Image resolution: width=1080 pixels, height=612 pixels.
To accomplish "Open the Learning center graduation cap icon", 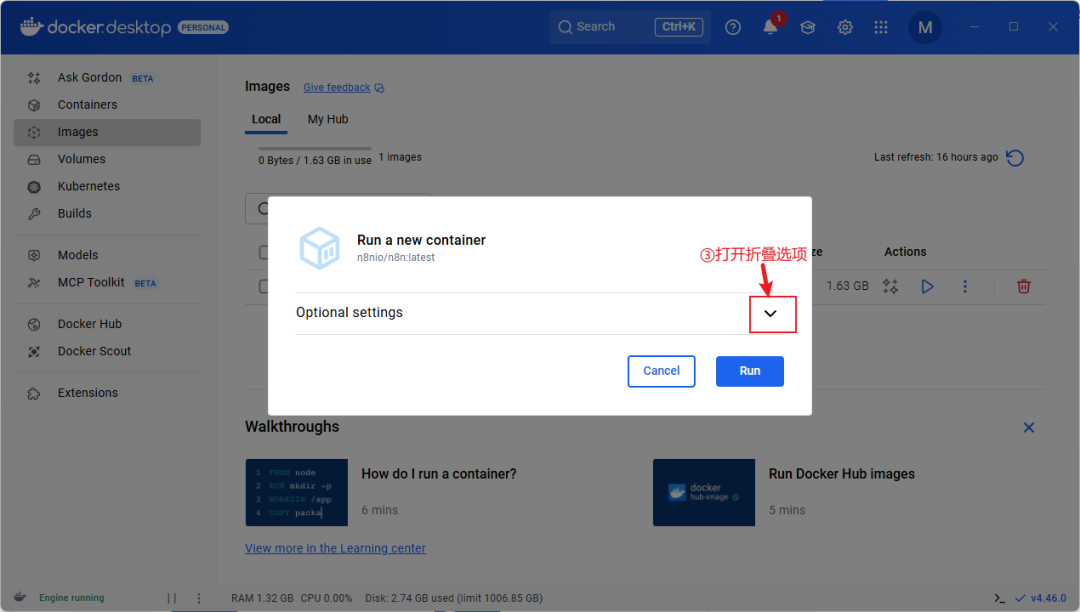I will (x=807, y=27).
